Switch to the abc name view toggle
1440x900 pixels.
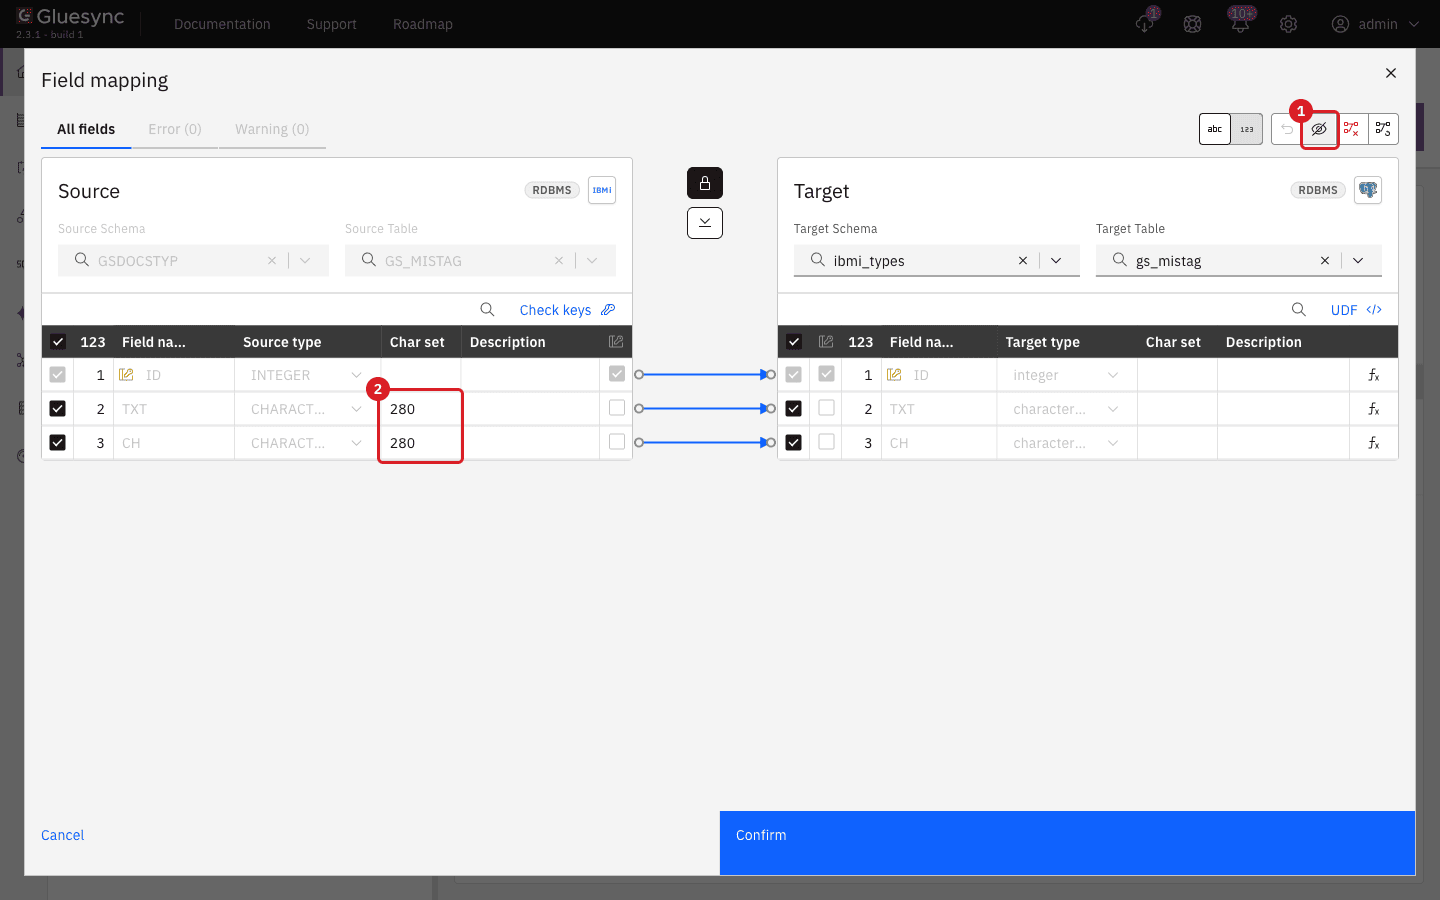(x=1215, y=129)
